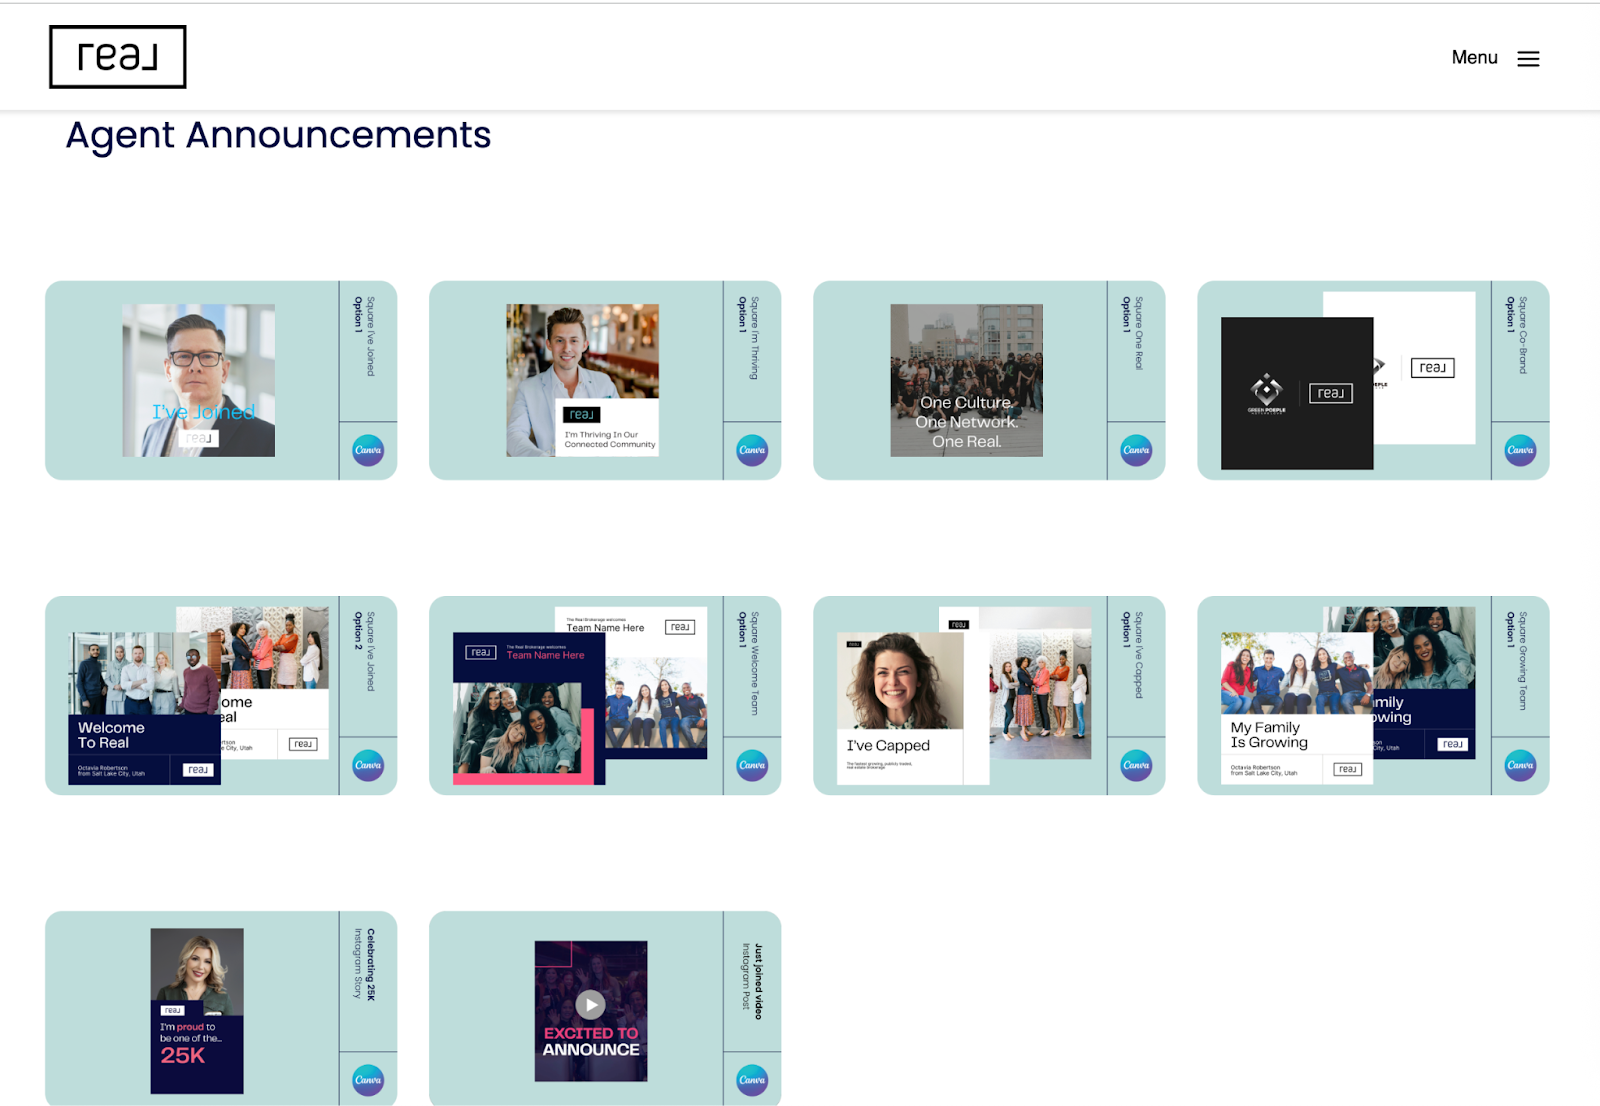The height and width of the screenshot is (1106, 1600).
Task: Open Canva badge on Square Co-Brand card
Action: tap(1520, 450)
